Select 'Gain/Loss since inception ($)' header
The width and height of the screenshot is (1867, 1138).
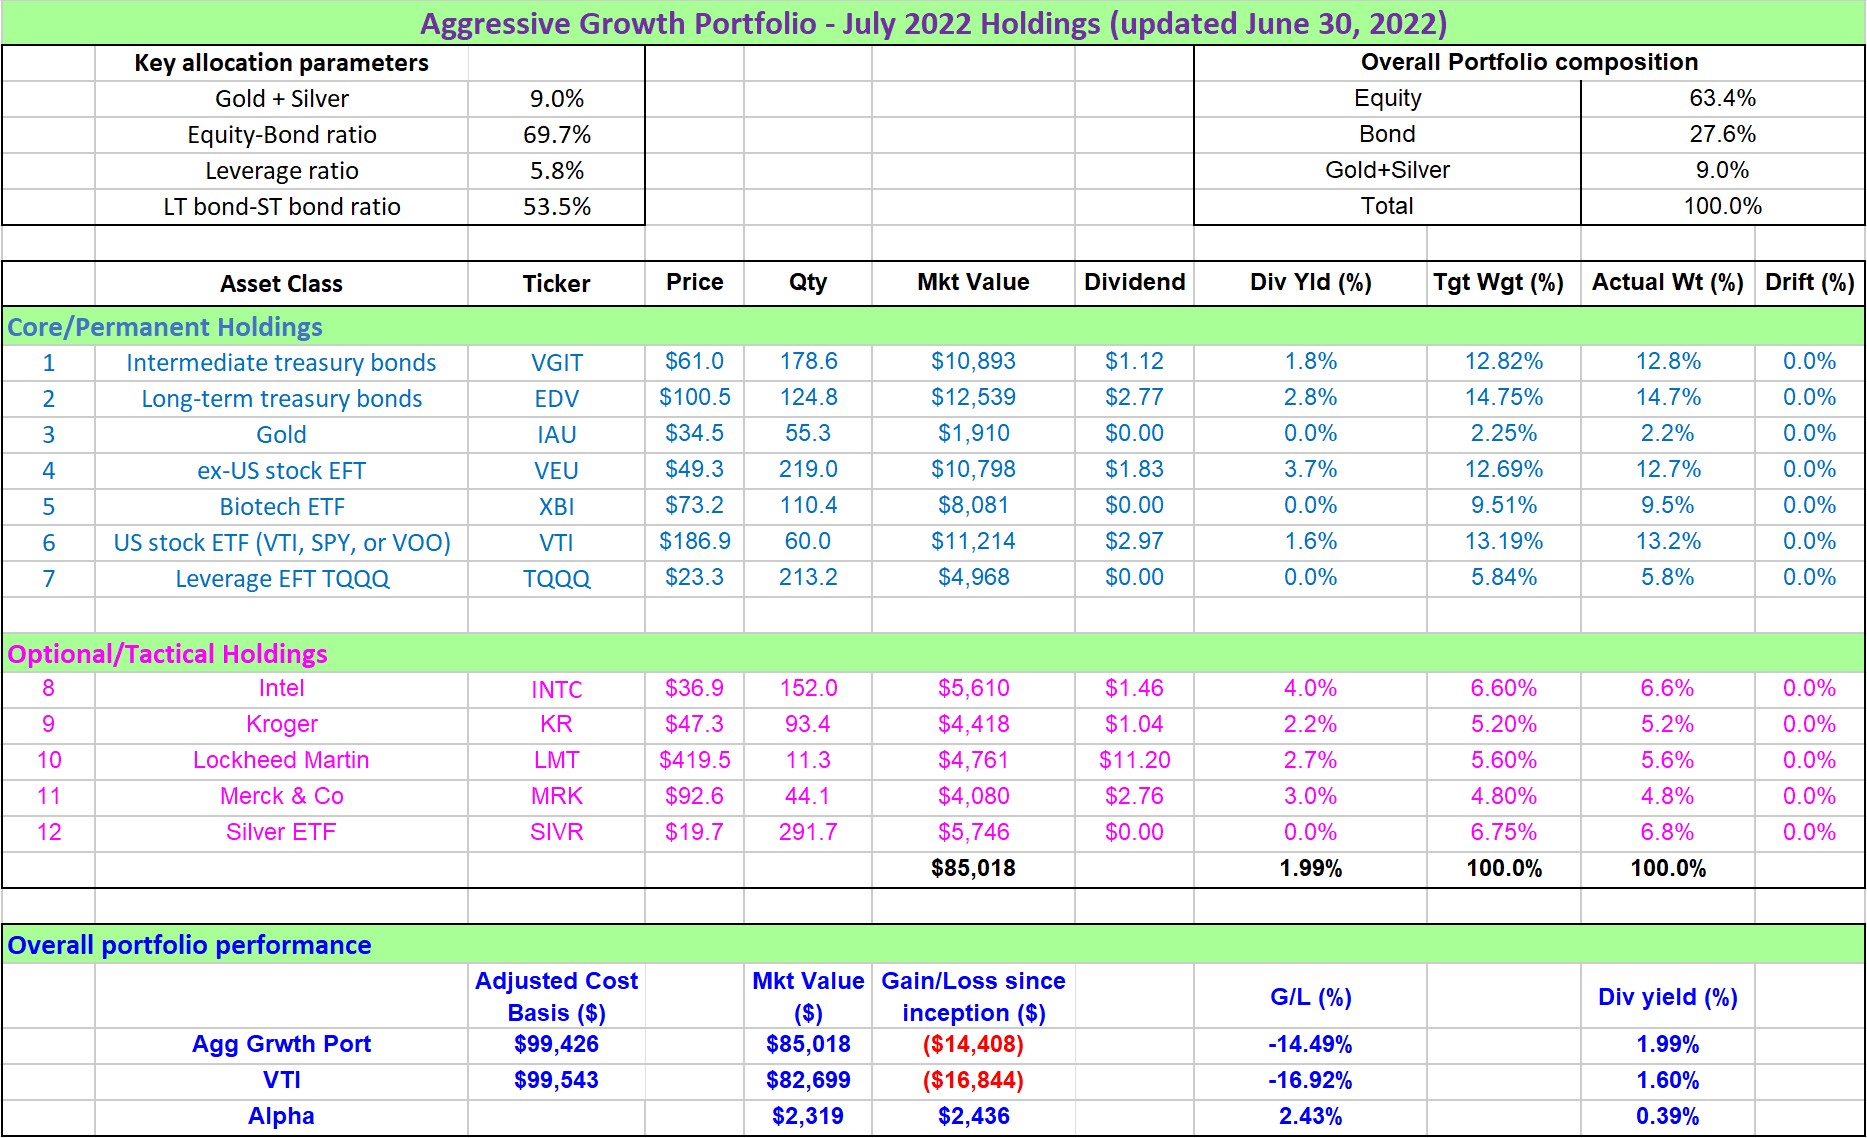click(x=973, y=997)
